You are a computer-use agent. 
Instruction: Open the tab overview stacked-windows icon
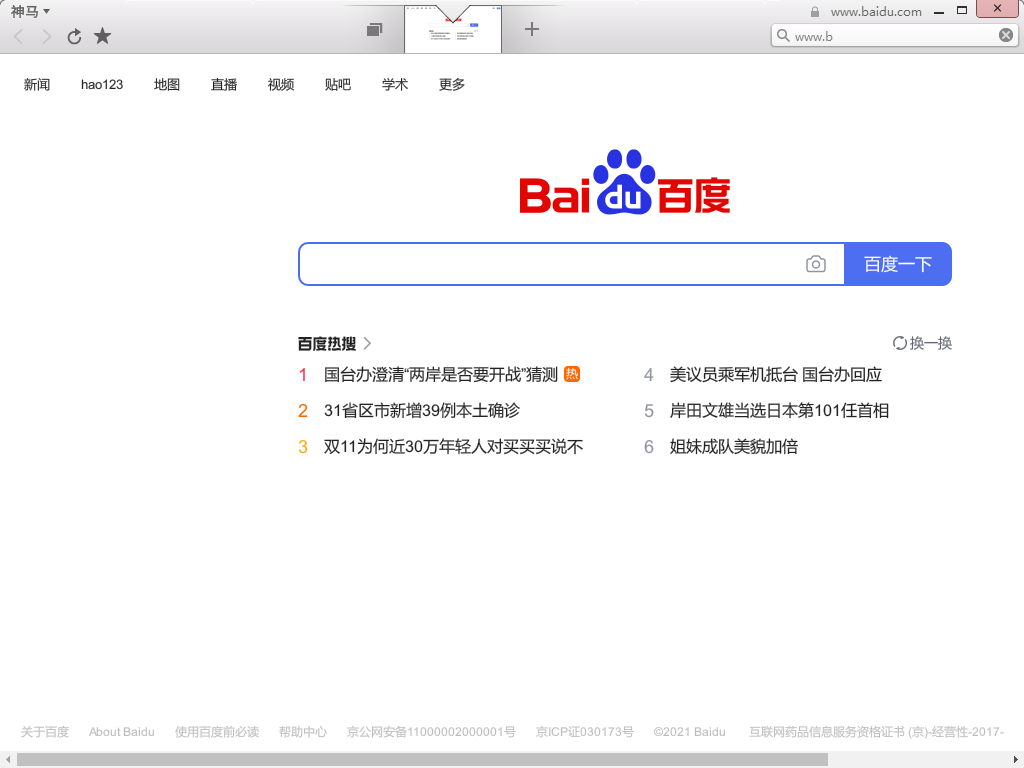(374, 30)
